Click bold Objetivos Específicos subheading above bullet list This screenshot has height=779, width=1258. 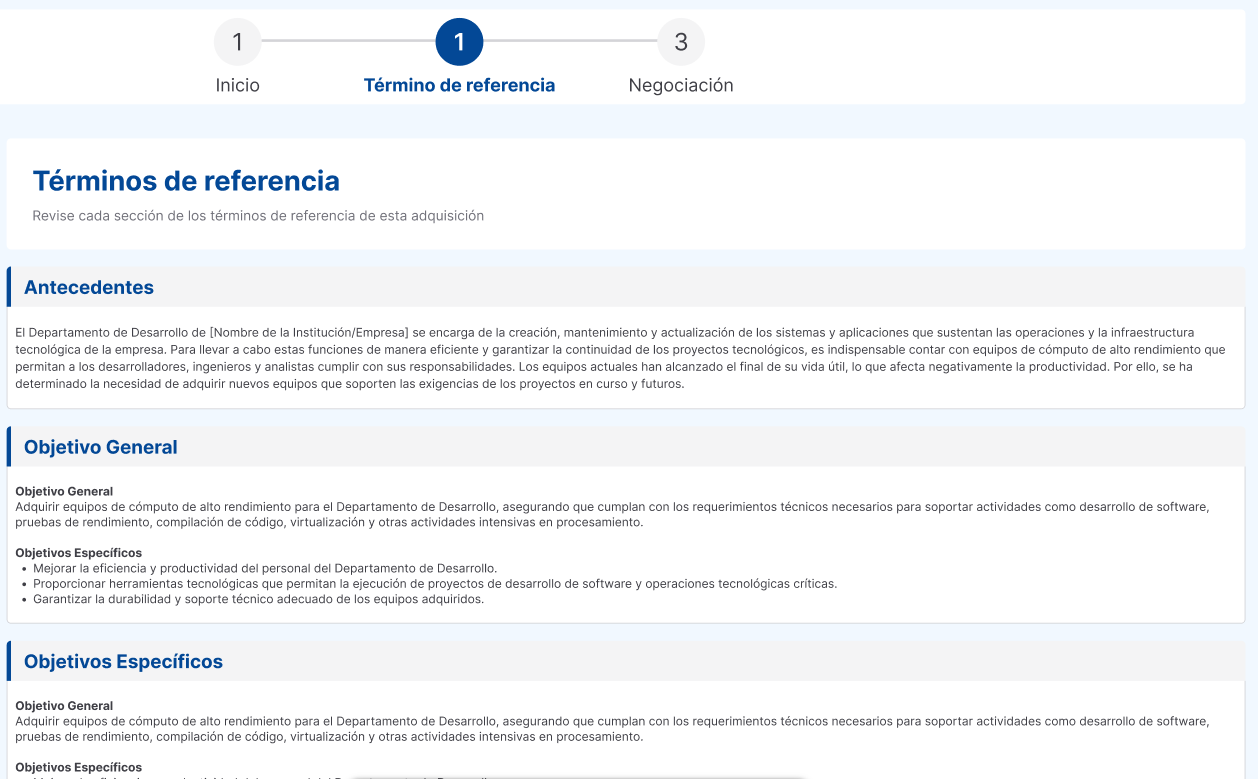pos(78,553)
